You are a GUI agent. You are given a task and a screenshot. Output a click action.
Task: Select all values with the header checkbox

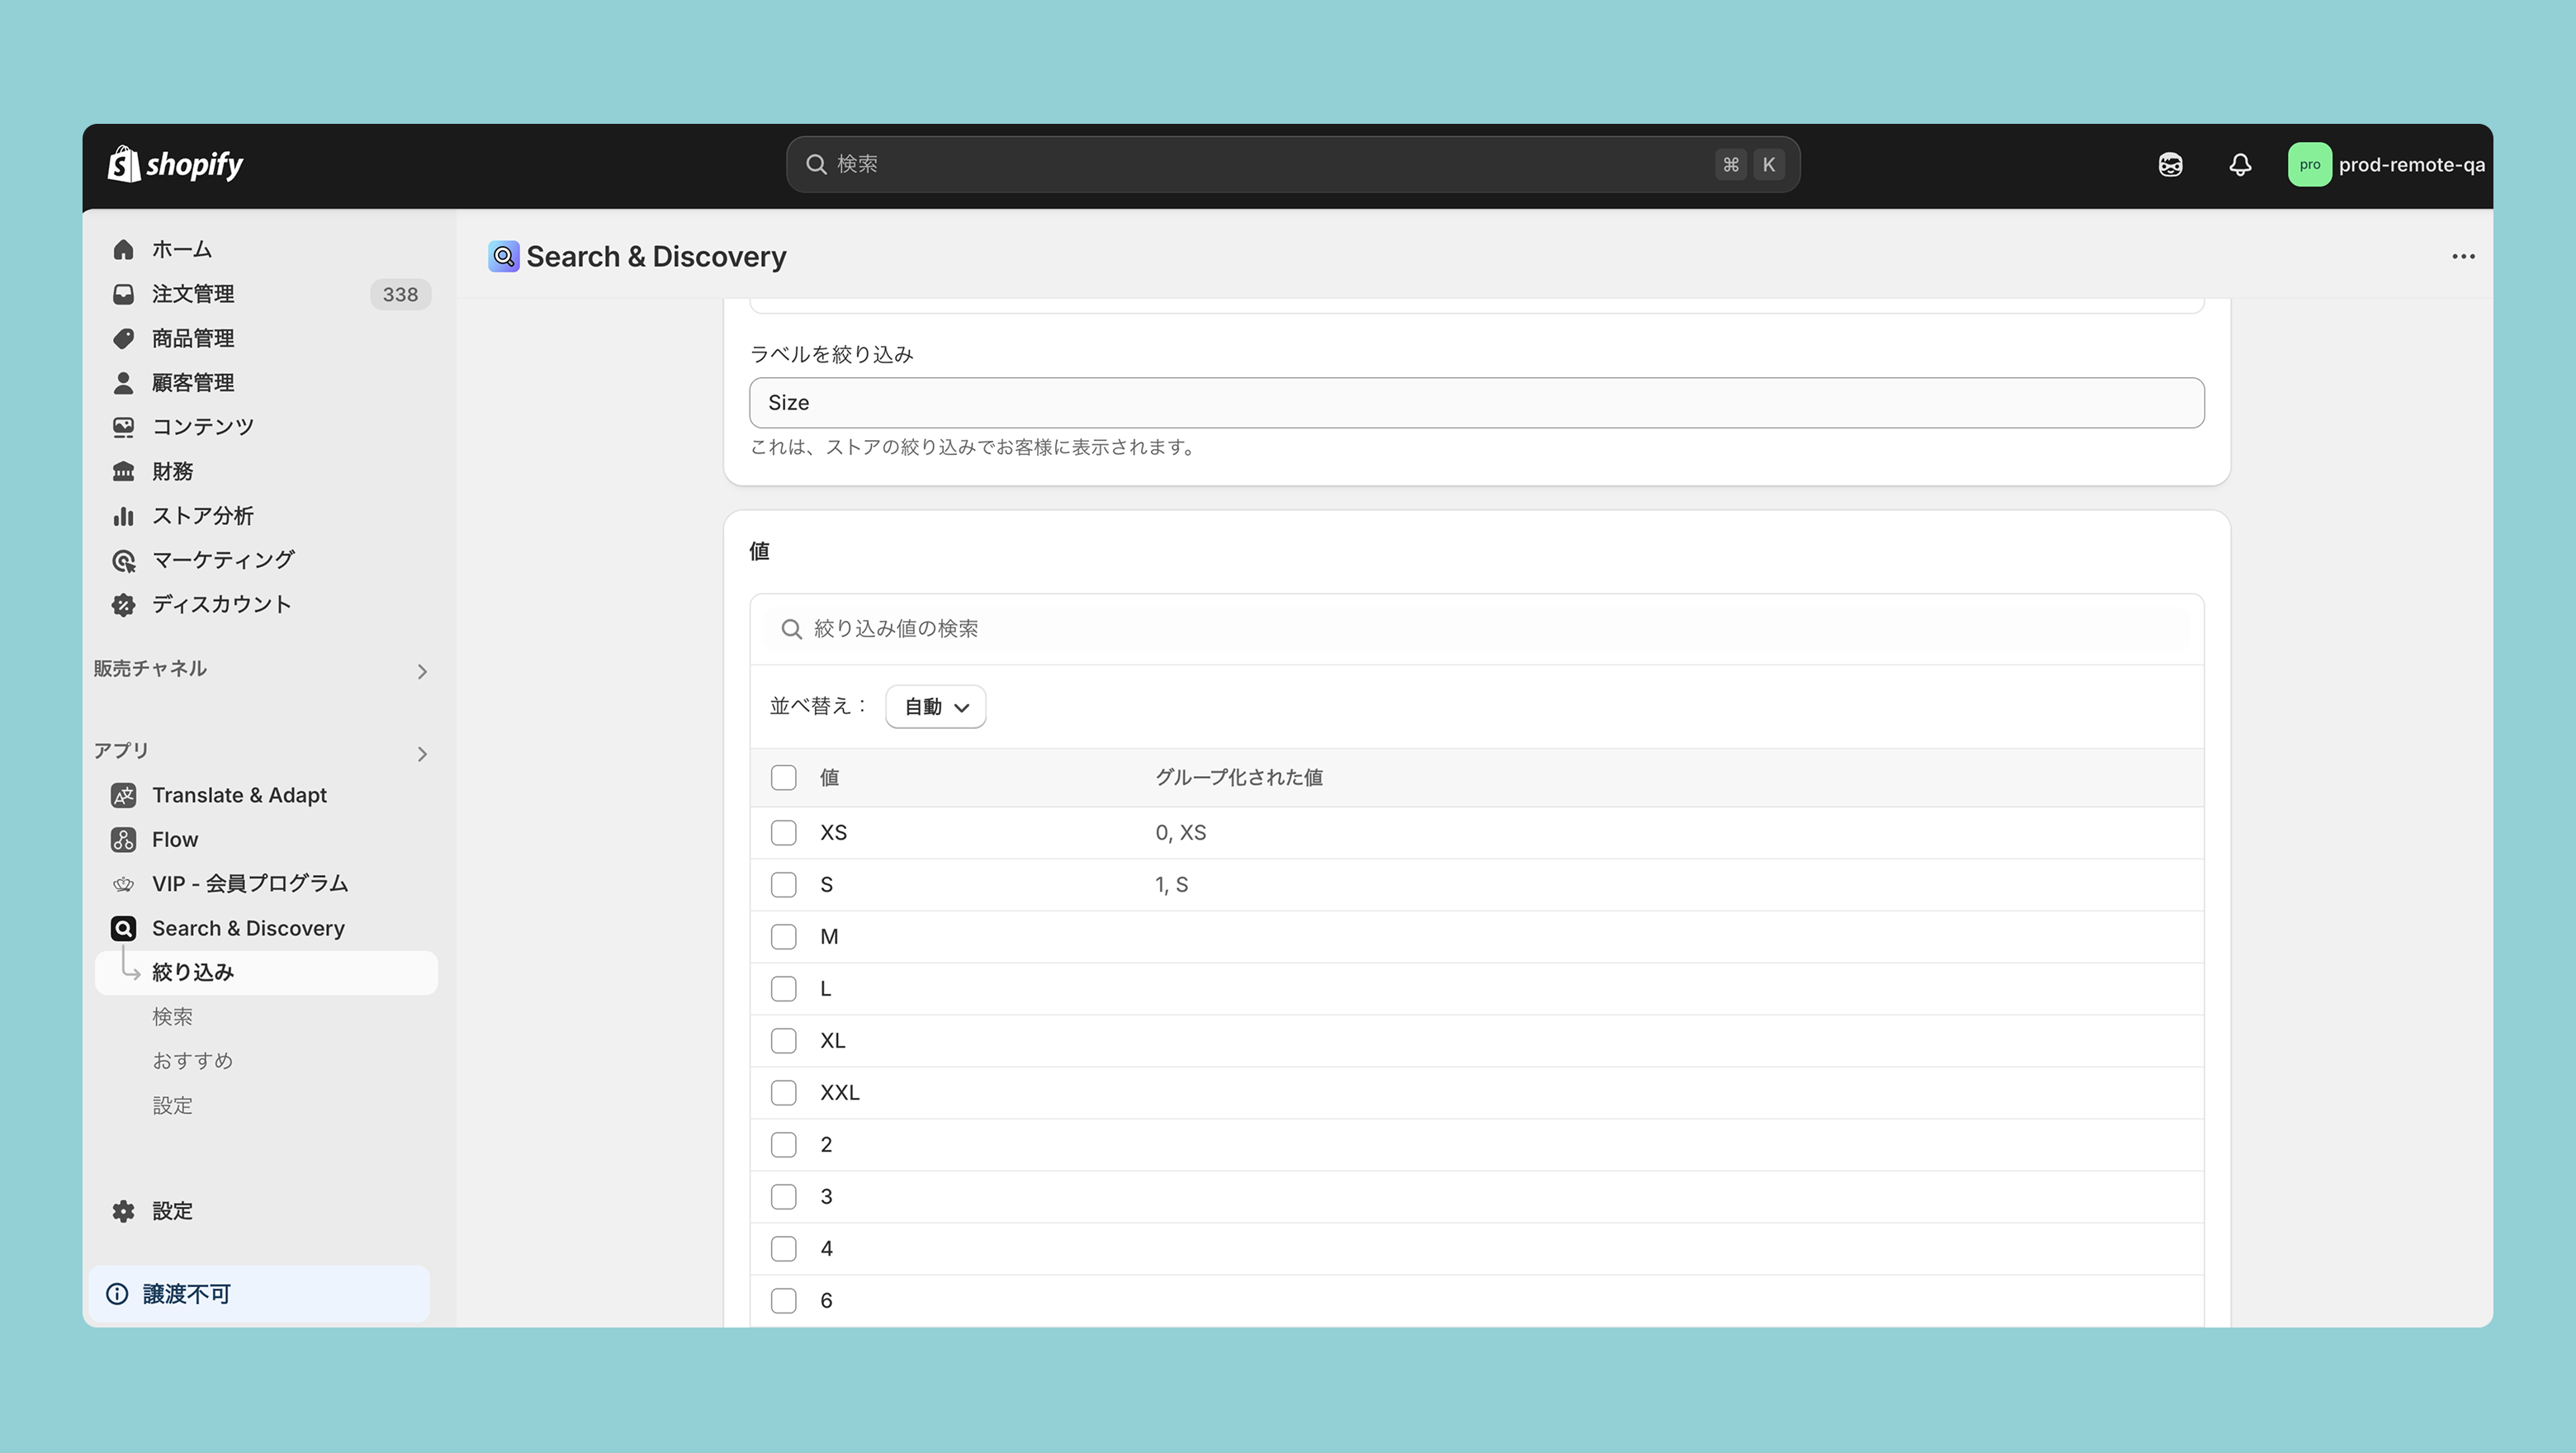point(783,778)
